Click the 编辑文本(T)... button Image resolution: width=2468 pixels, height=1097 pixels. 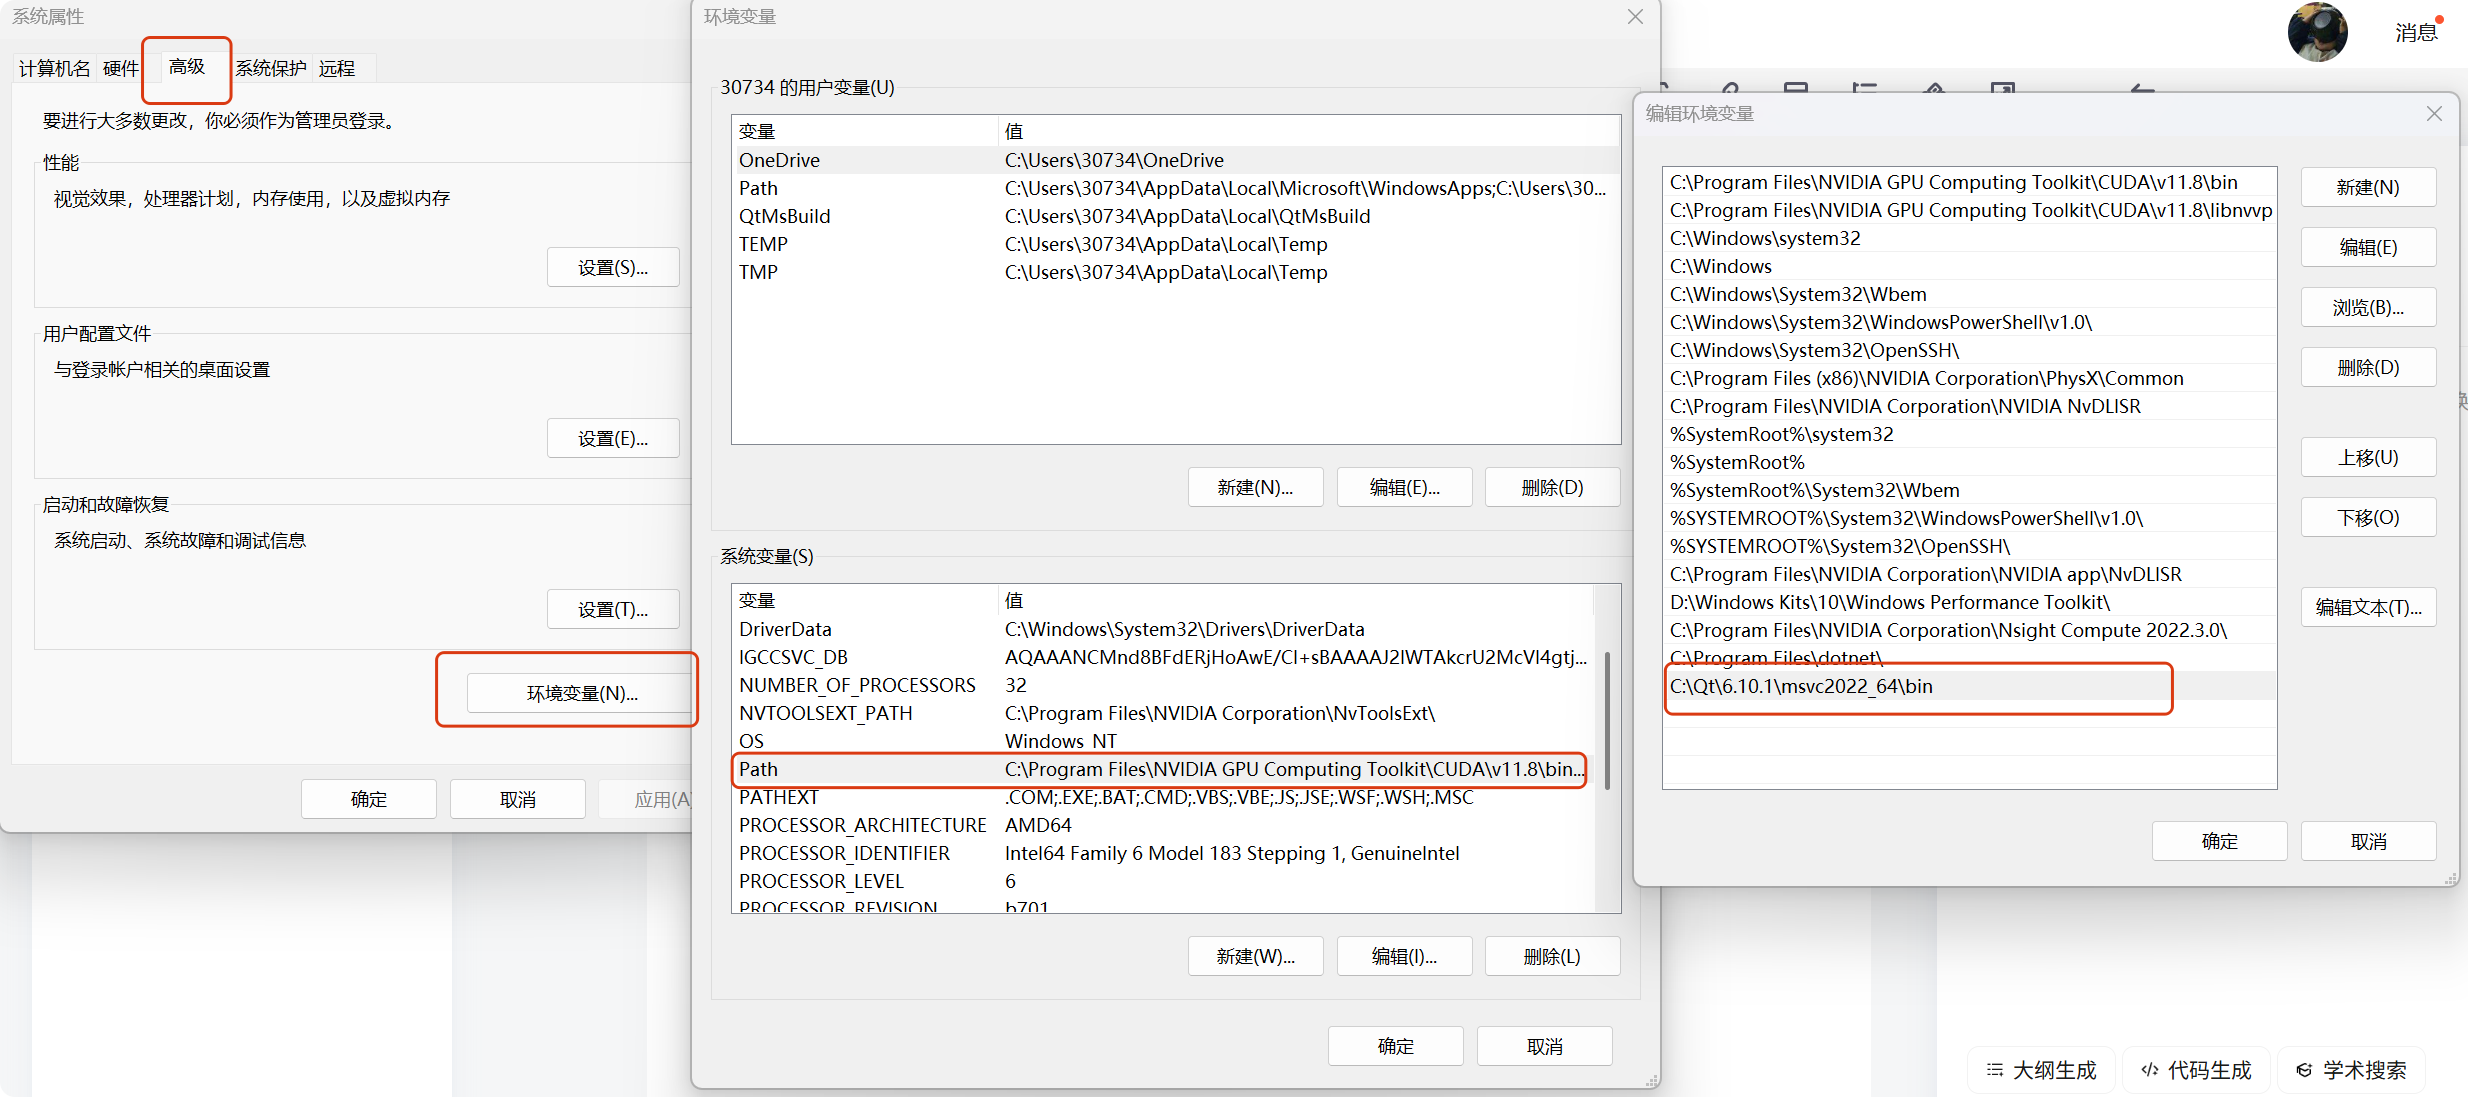coord(2367,607)
